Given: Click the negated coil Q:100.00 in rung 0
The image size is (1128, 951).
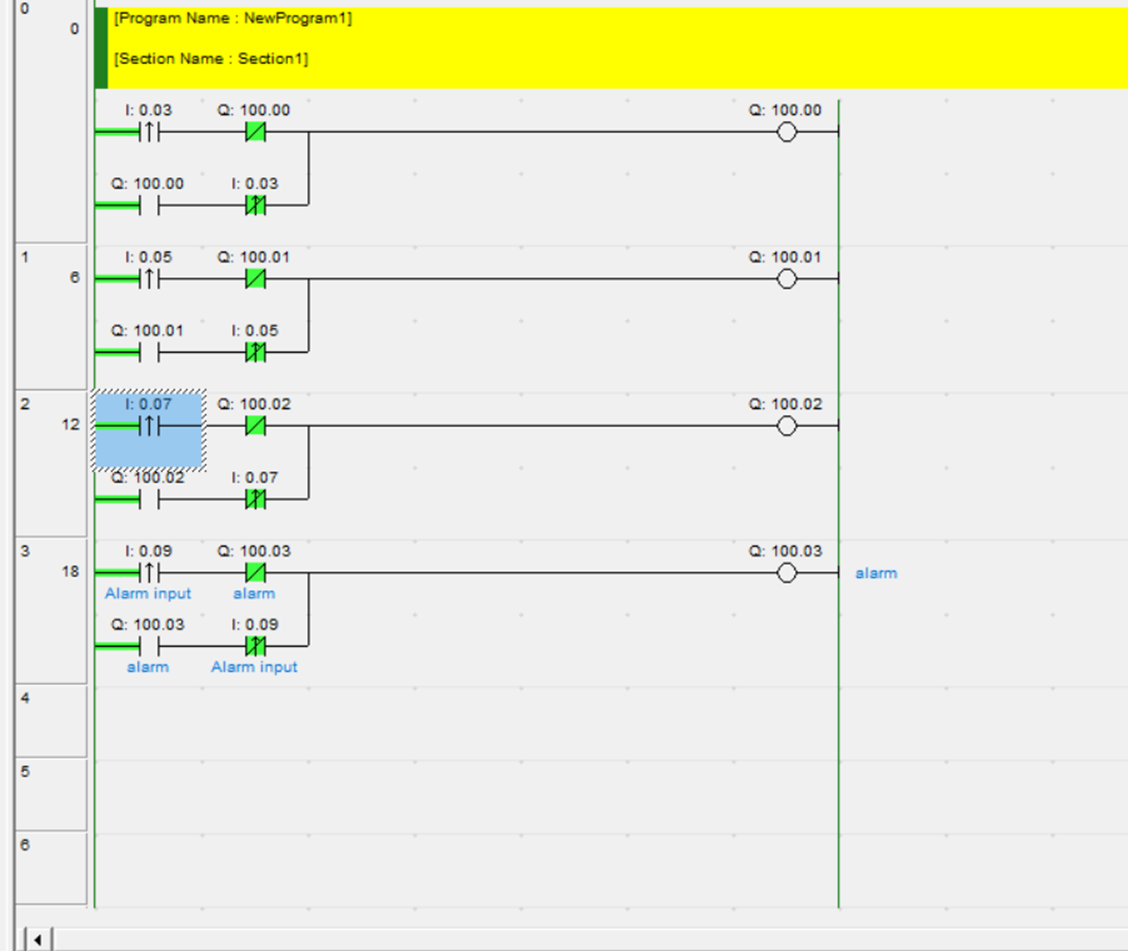Looking at the screenshot, I should 254,131.
